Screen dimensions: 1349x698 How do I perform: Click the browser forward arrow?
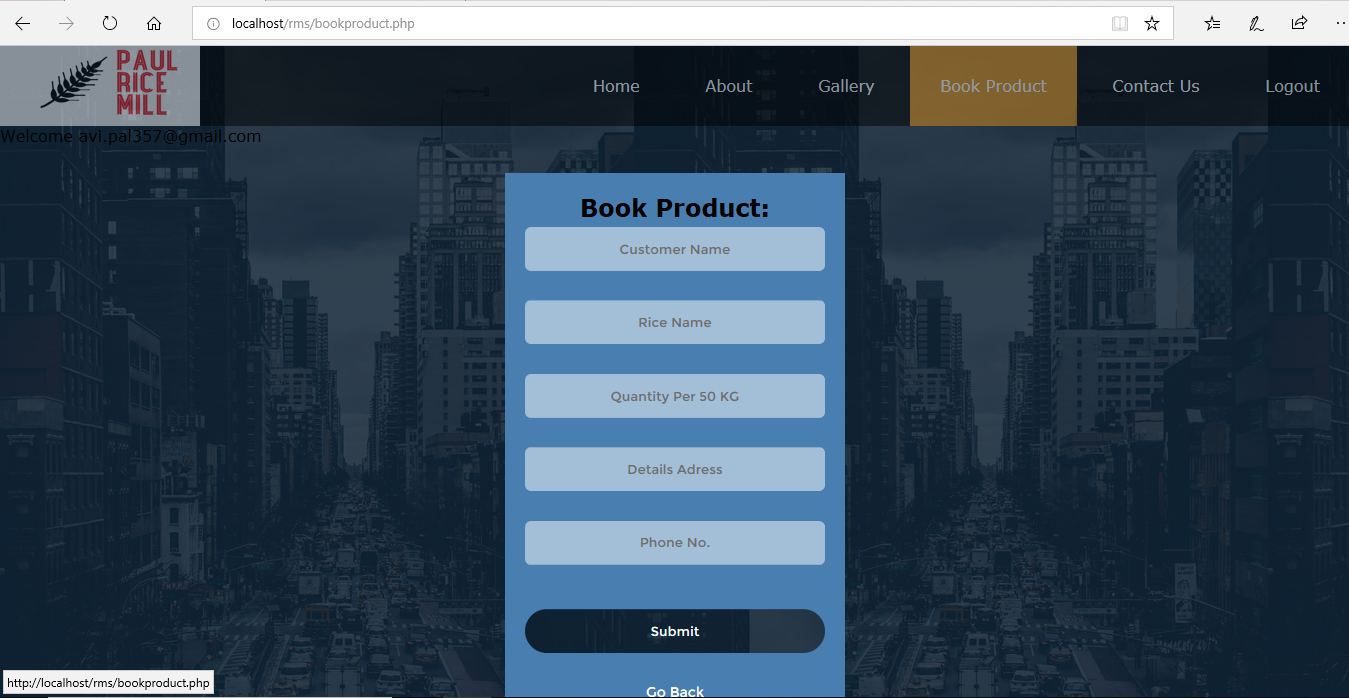(66, 23)
